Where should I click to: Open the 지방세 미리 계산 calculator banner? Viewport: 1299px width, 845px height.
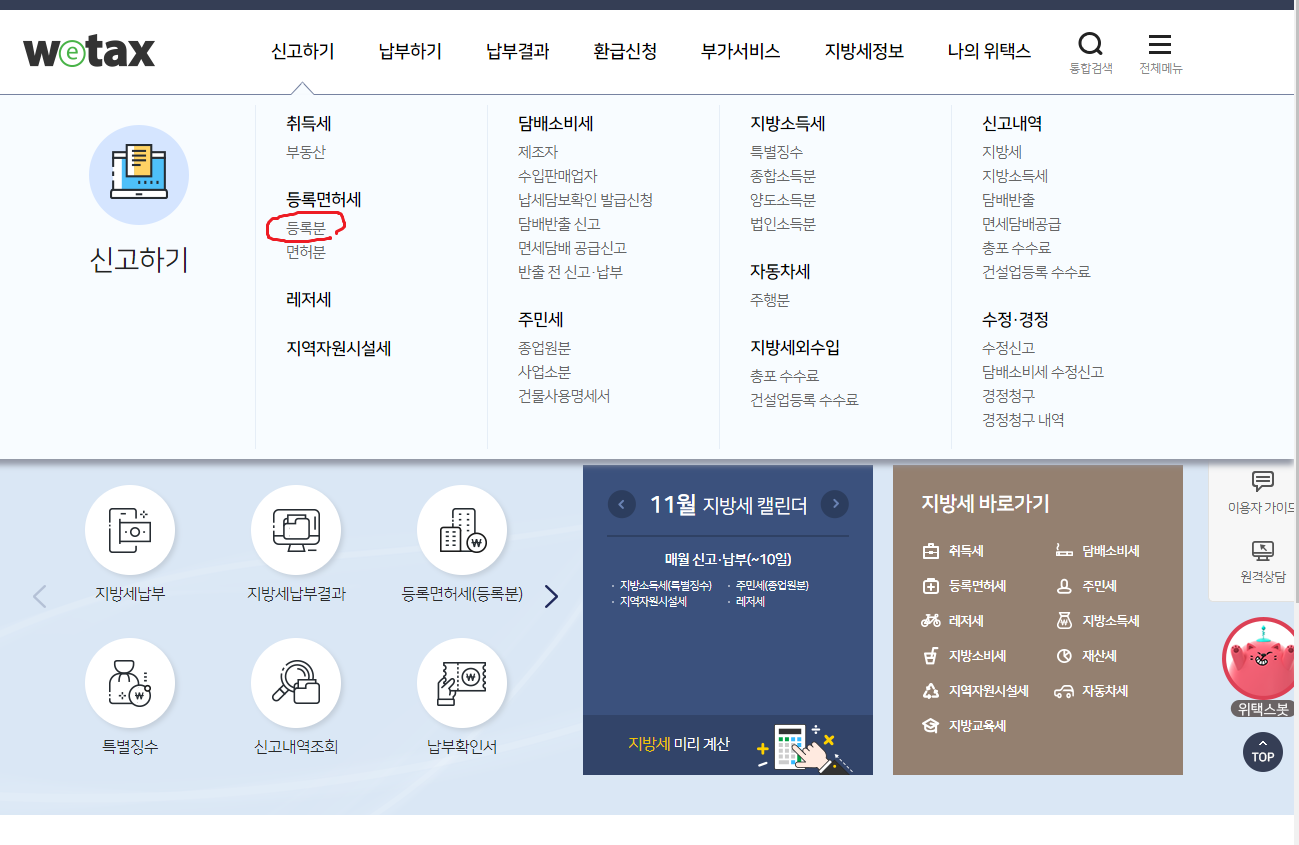728,745
